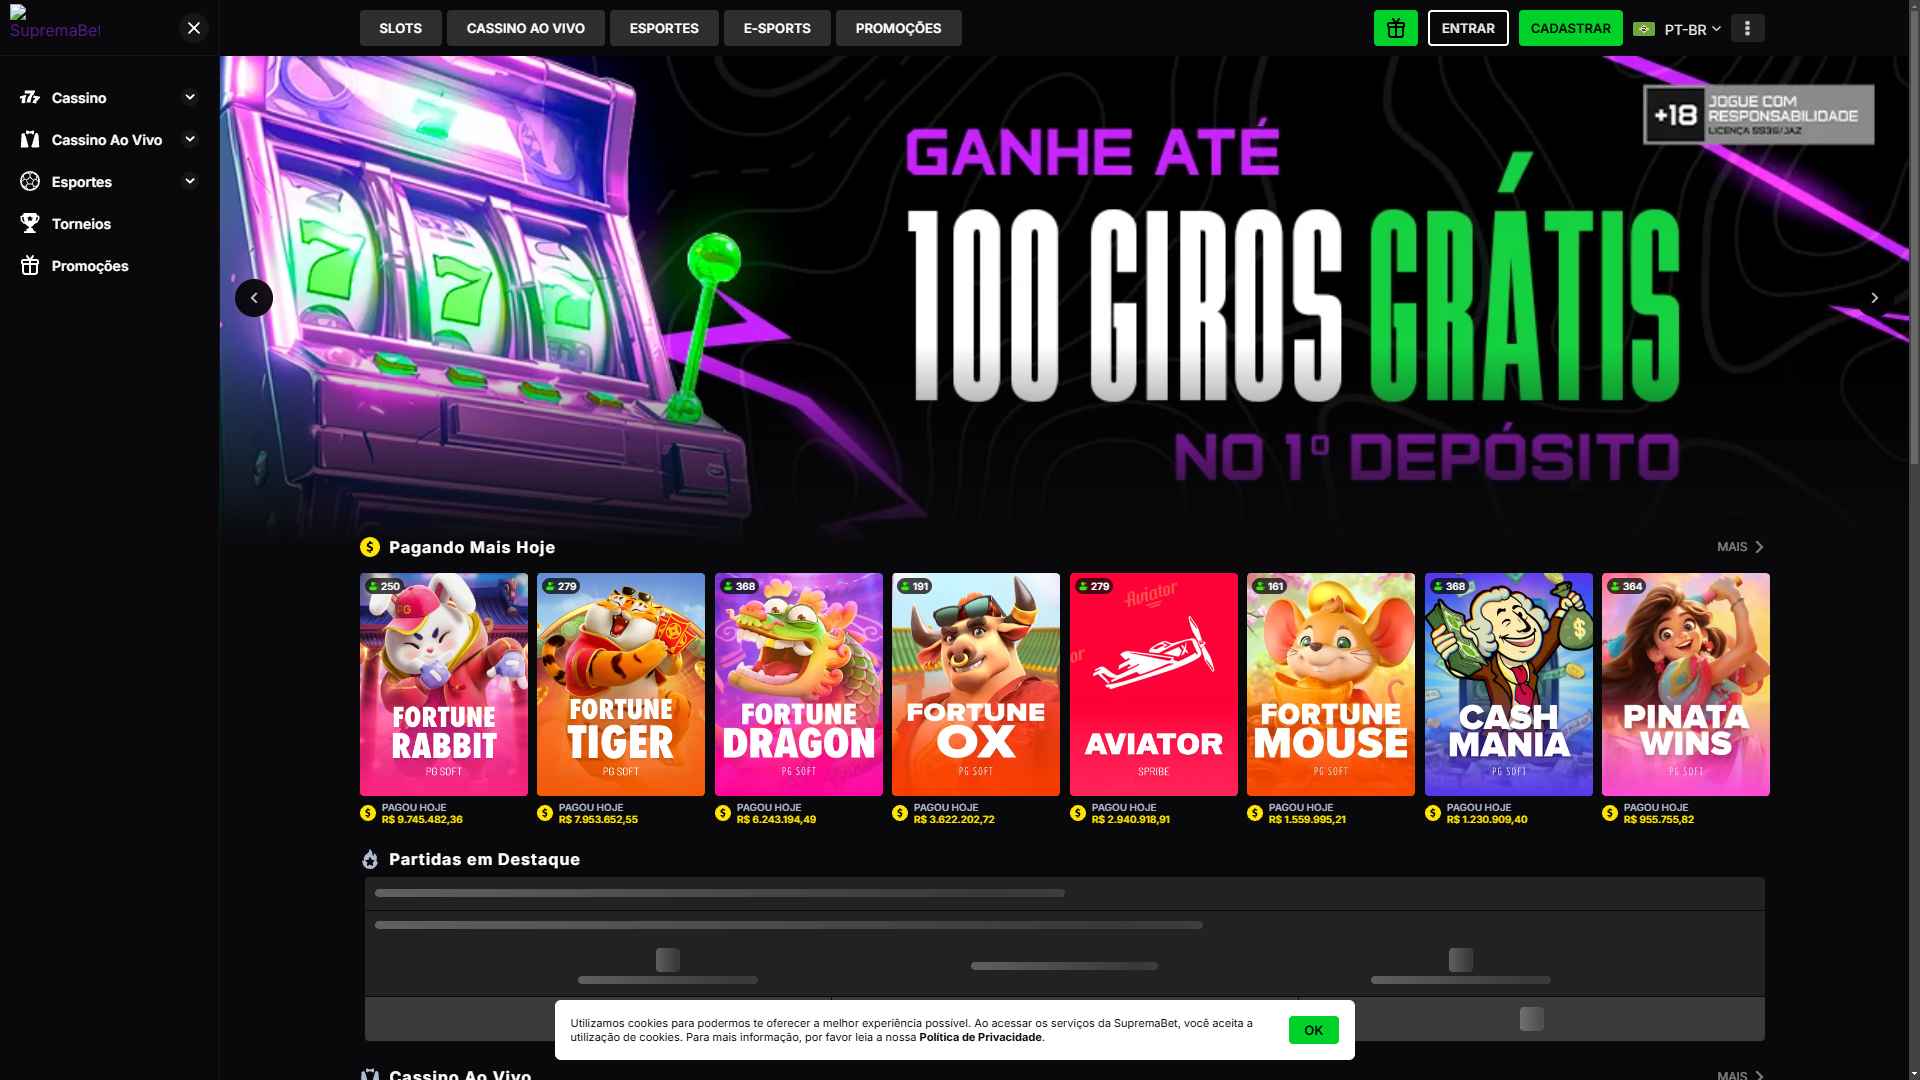Click the Brazil flag icon
1920x1080 pixels.
click(x=1644, y=29)
